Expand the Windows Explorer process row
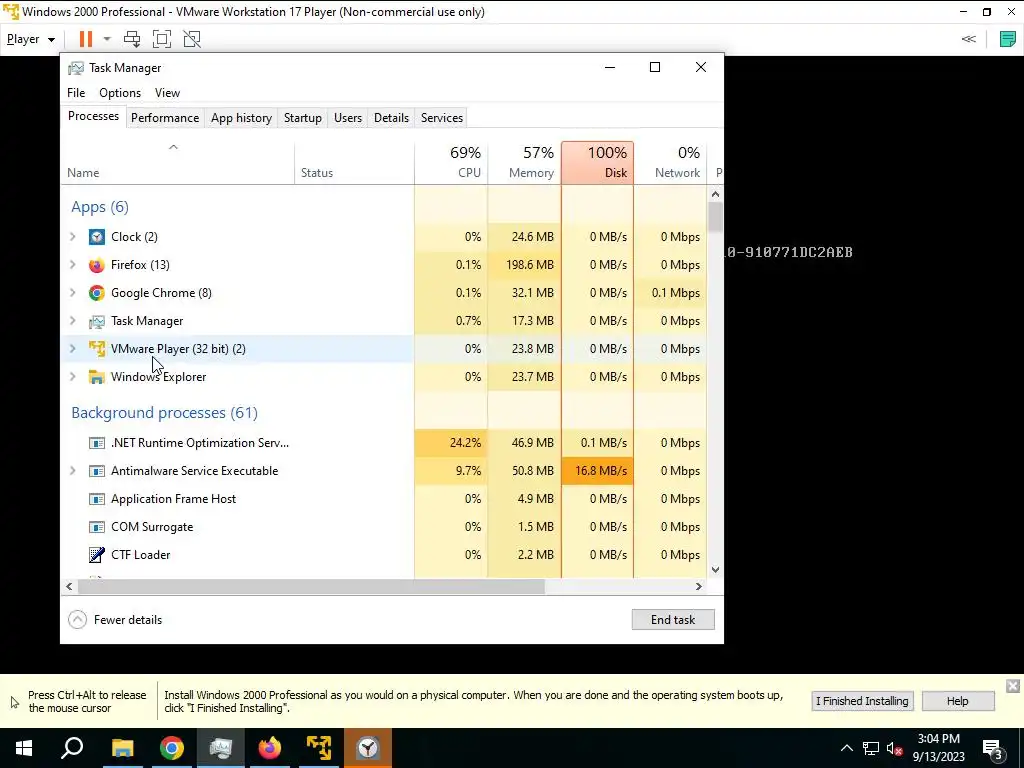 pyautogui.click(x=73, y=377)
